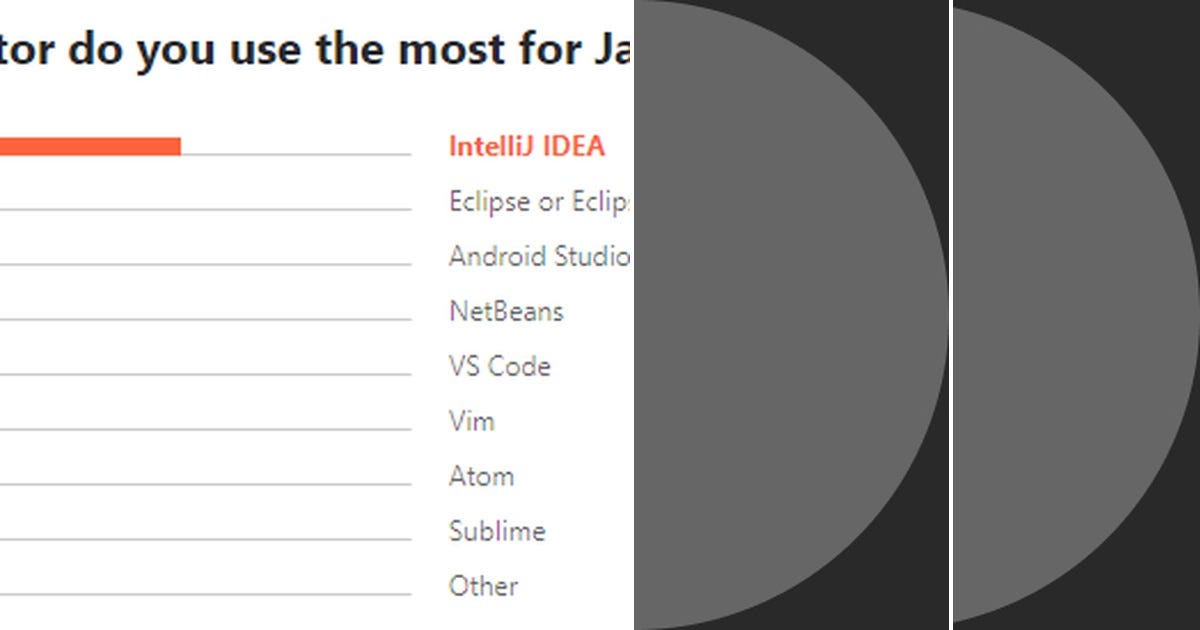The image size is (1200, 630).
Task: Click the bar track beside Android Studio
Action: click(205, 264)
